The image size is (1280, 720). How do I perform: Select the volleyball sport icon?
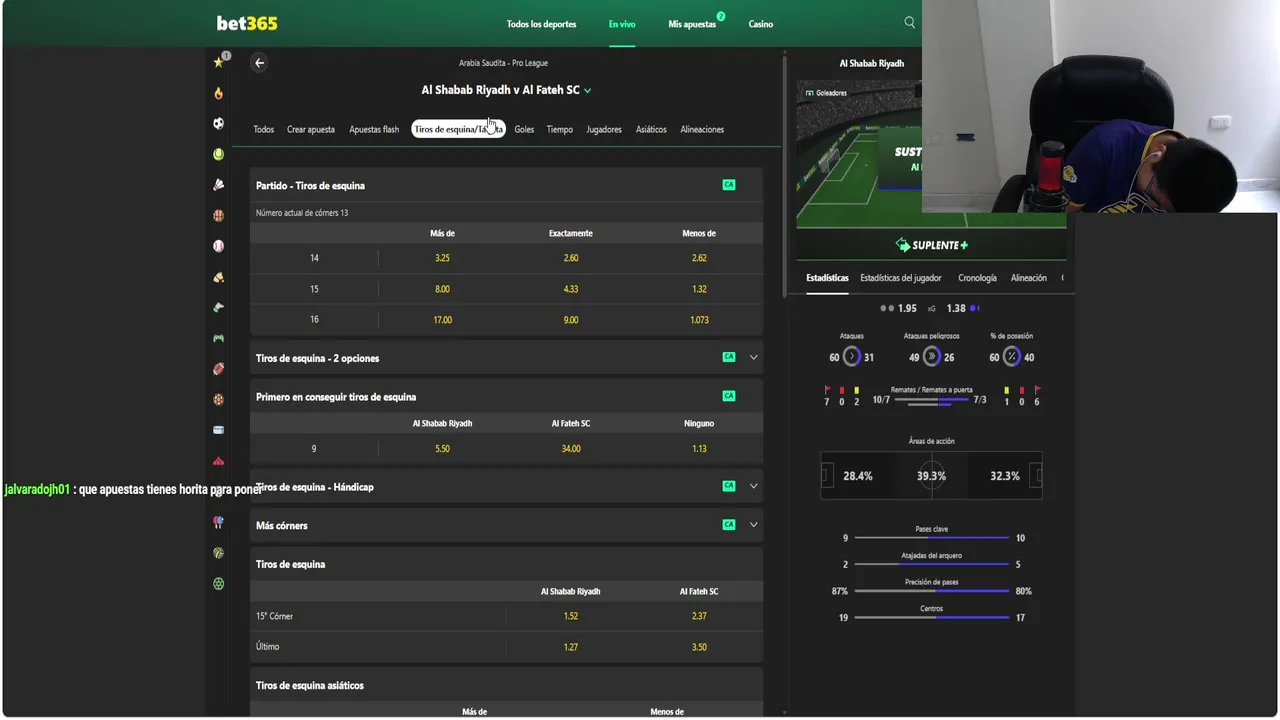click(218, 553)
